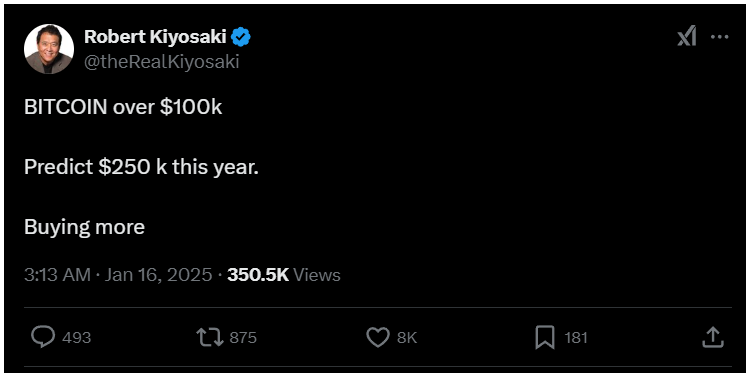Click the reply speech bubble icon
Image resolution: width=750 pixels, height=377 pixels.
click(x=43, y=337)
